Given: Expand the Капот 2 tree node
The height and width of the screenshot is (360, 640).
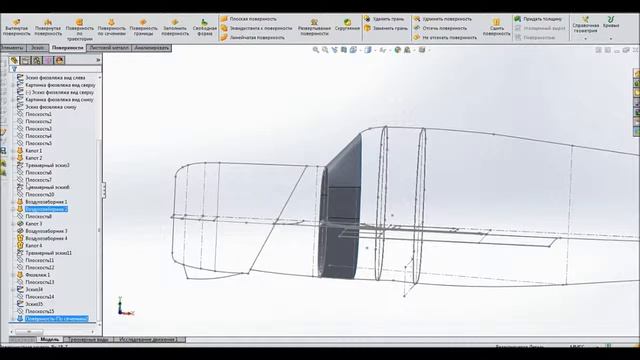Looking at the screenshot, I should coord(13,158).
